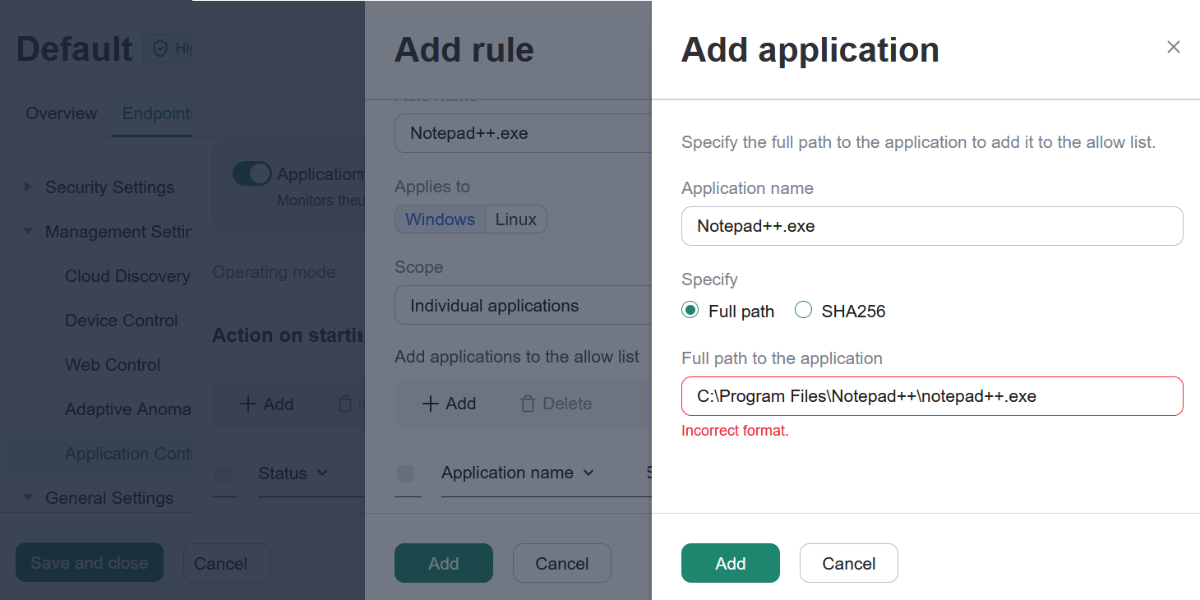
Task: Expand the Security Settings tree node
Action: pos(28,187)
